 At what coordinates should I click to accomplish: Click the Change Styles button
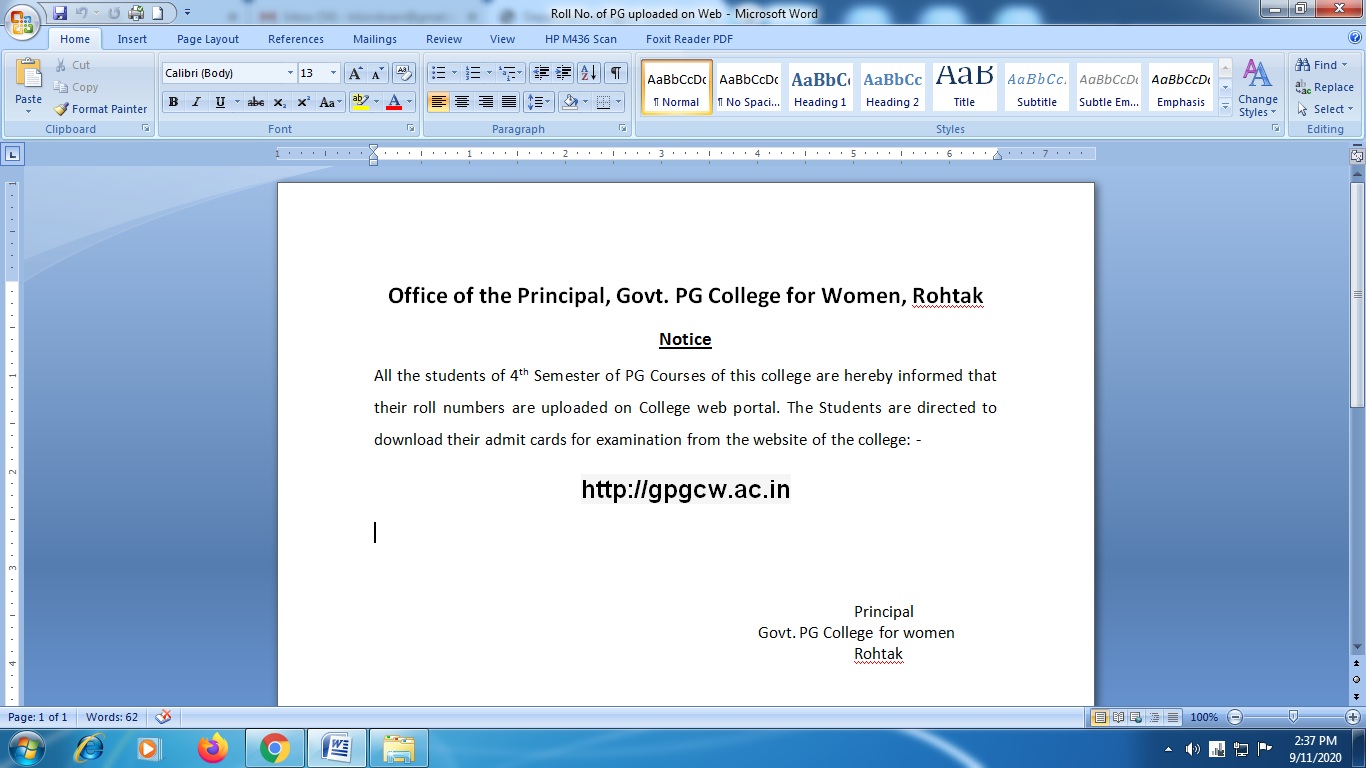pyautogui.click(x=1257, y=88)
